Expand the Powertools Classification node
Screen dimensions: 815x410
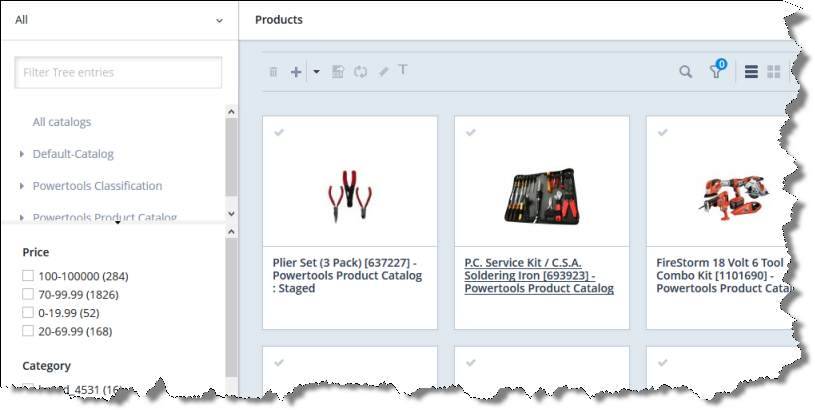[22, 186]
